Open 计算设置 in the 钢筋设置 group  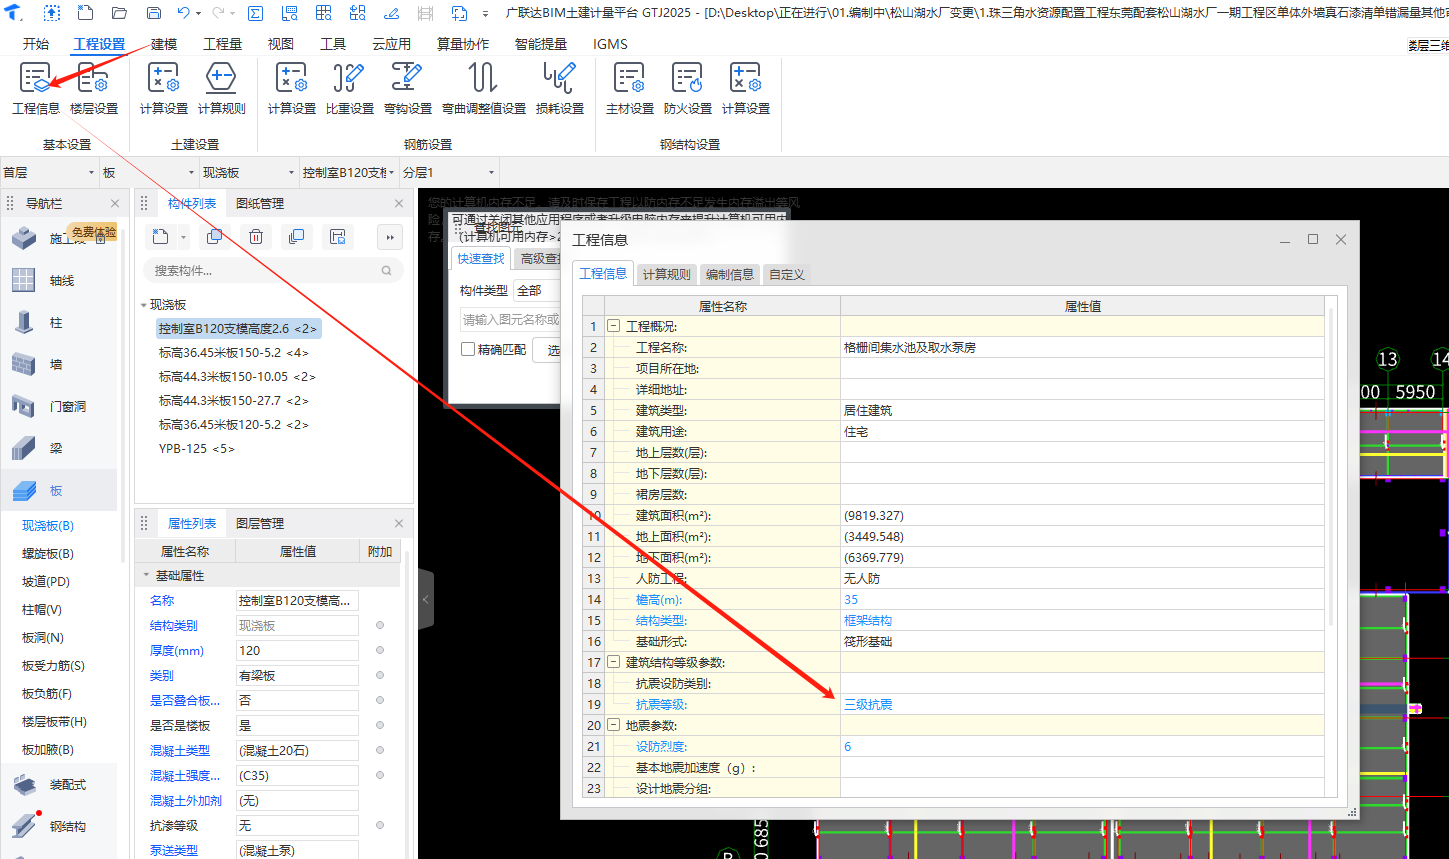click(x=292, y=88)
